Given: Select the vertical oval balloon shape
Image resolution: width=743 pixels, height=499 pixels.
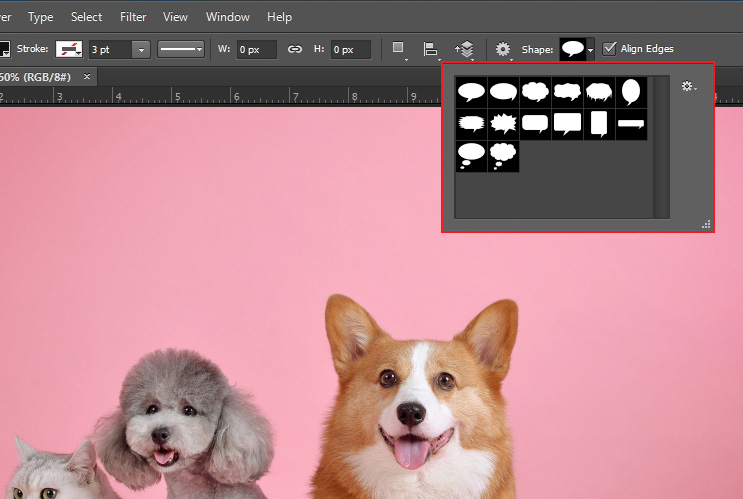Looking at the screenshot, I should point(631,92).
